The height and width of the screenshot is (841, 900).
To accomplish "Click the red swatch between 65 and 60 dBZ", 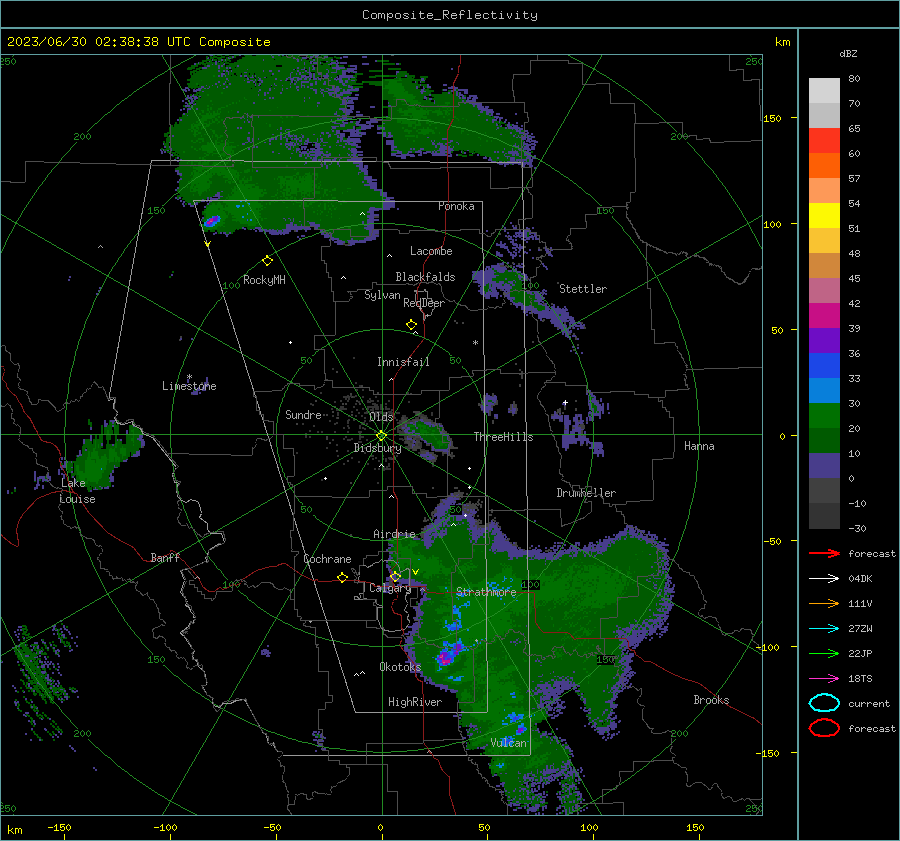I will tap(824, 141).
